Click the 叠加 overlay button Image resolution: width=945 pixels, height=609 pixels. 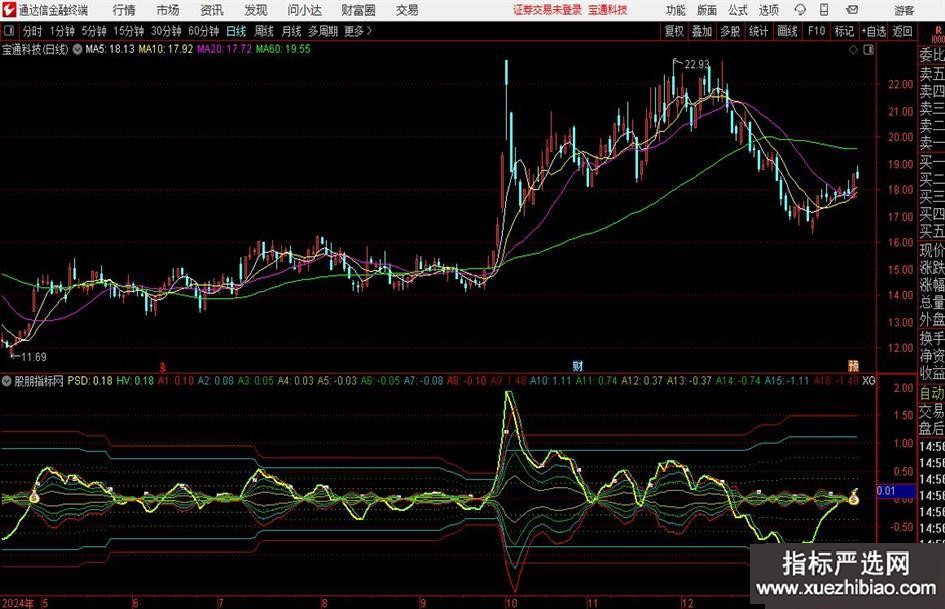click(702, 31)
